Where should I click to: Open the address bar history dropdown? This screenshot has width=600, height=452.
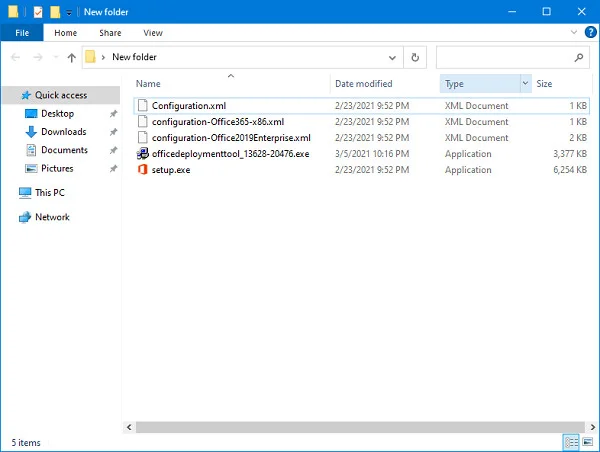point(392,58)
